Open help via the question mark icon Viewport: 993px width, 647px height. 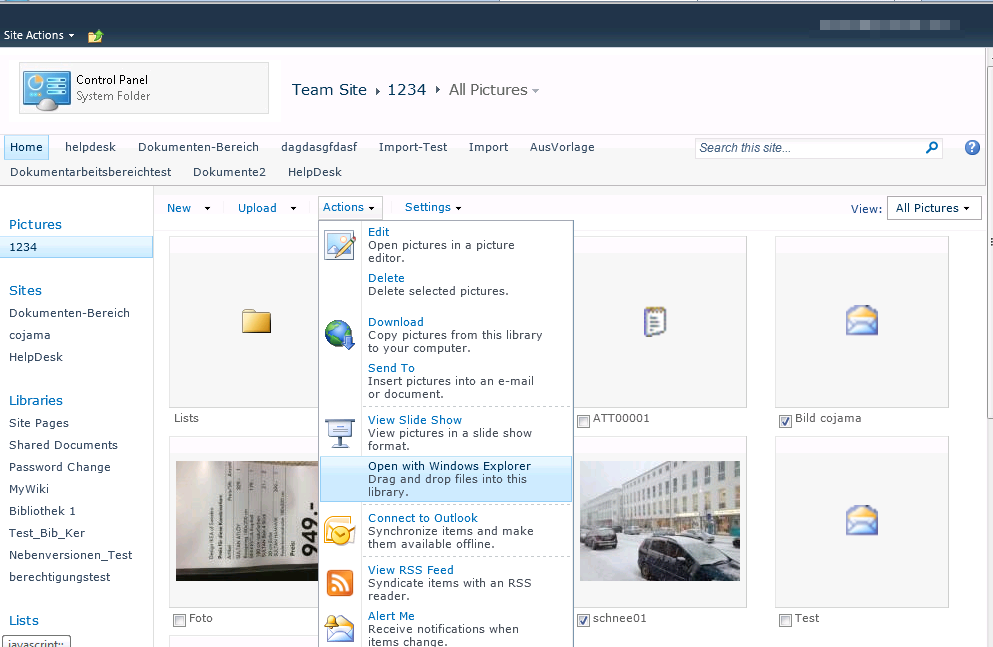[x=972, y=148]
